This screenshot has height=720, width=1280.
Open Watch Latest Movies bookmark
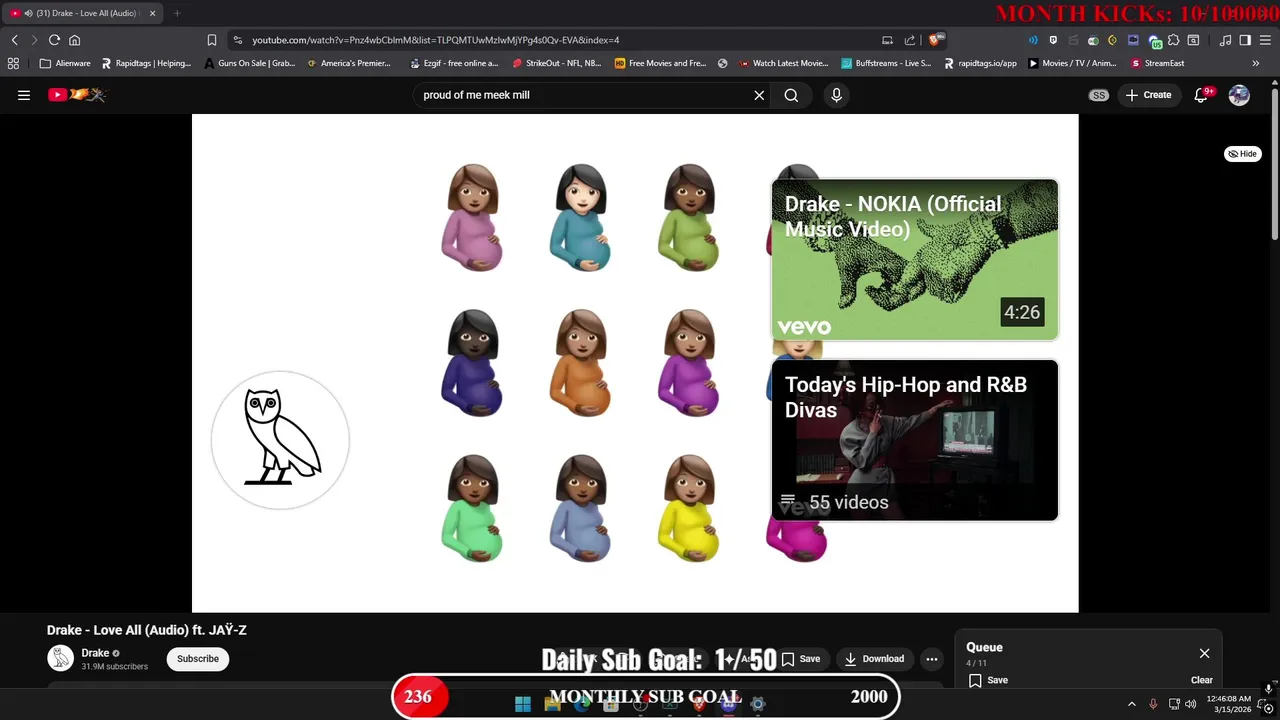coord(784,63)
